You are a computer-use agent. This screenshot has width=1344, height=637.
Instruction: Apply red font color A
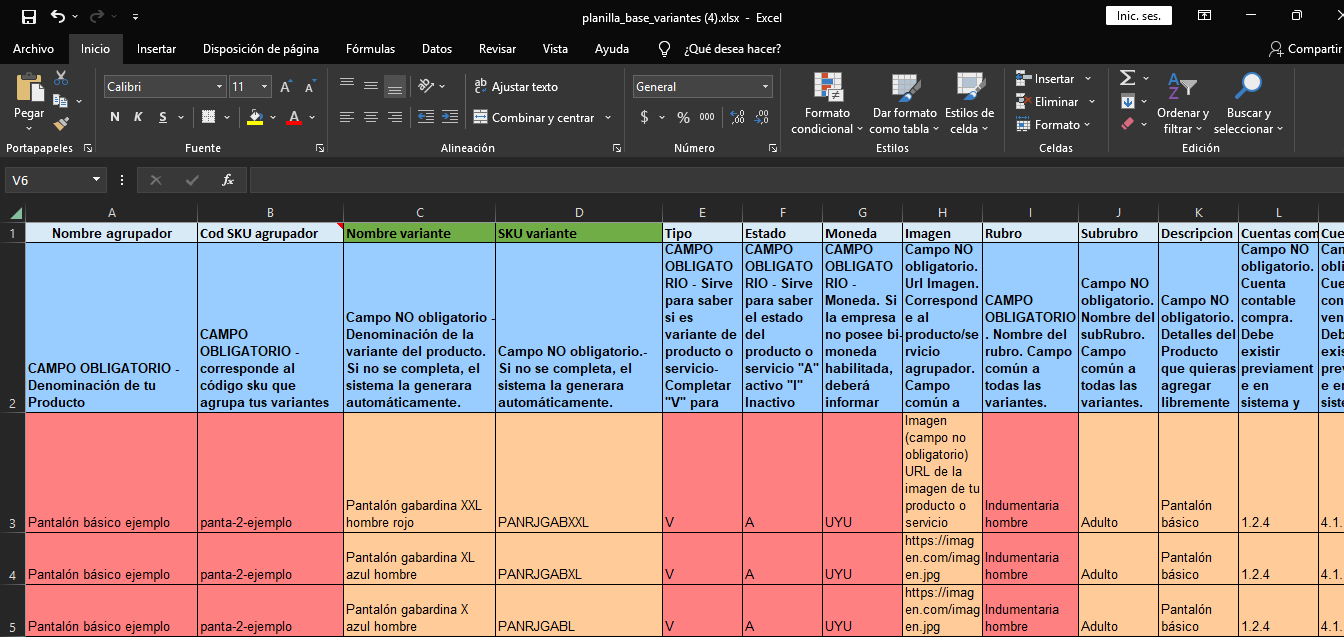point(294,117)
